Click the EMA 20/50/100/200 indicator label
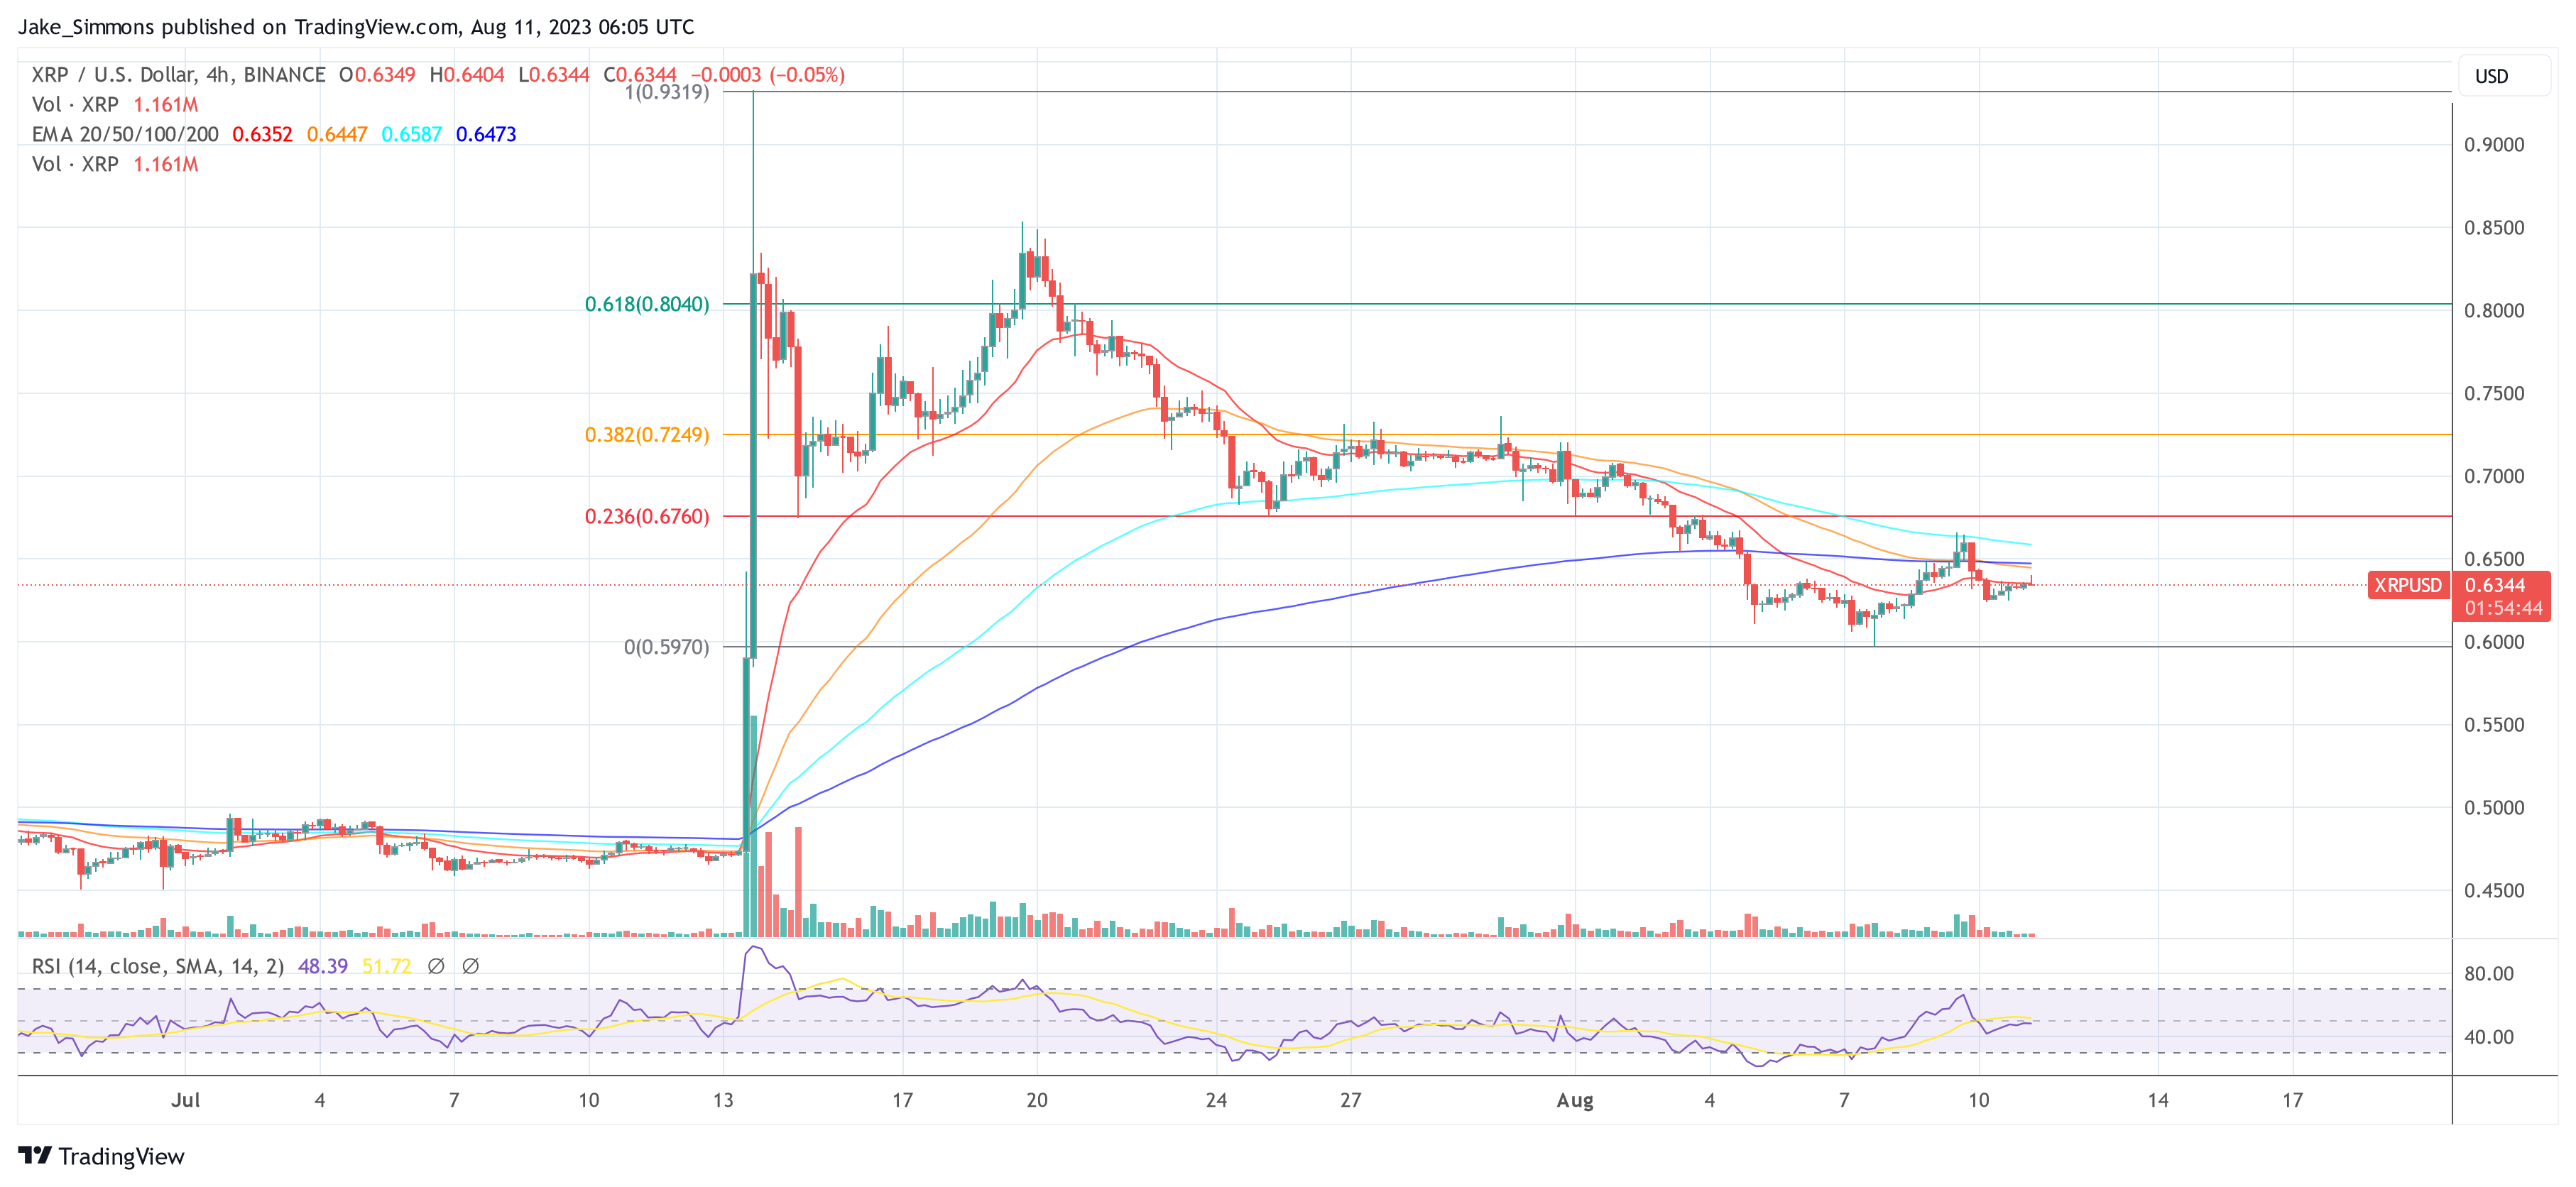The width and height of the screenshot is (2576, 1187). click(125, 134)
